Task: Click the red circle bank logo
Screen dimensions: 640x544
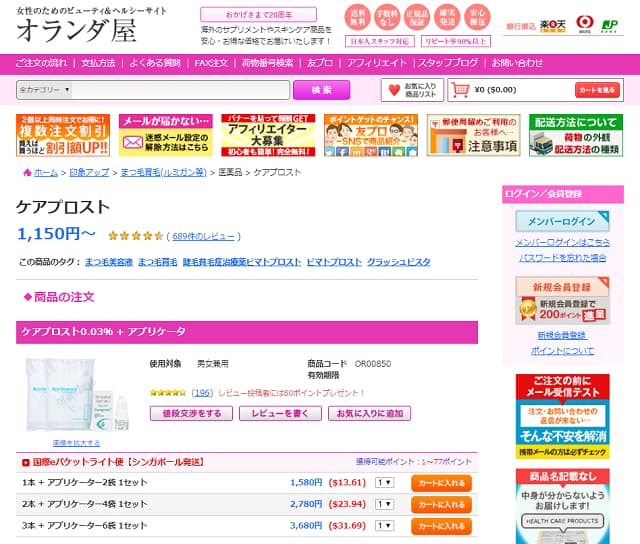Action: coord(584,24)
